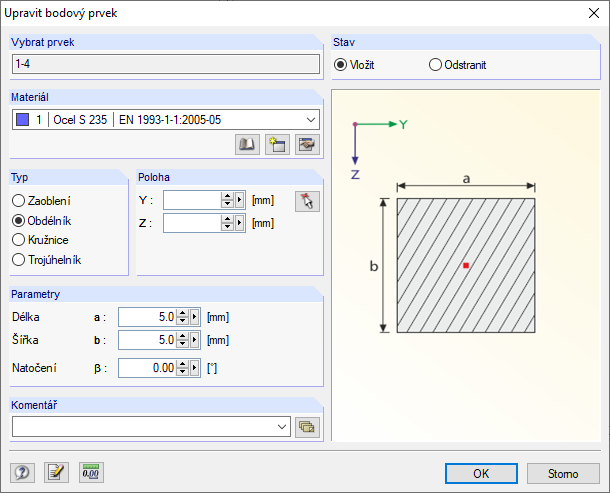Close the Upravit bodový prvek dialog

(594, 13)
